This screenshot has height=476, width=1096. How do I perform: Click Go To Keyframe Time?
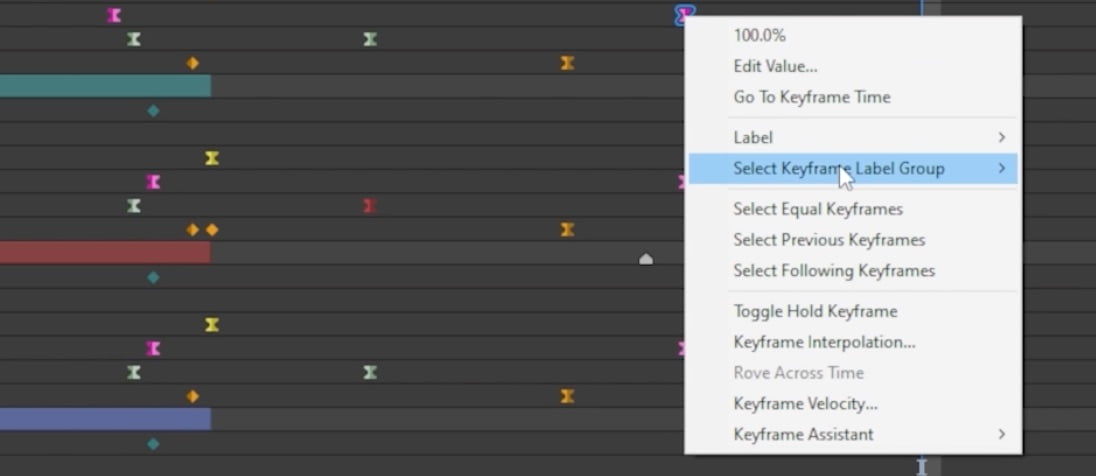pos(811,97)
